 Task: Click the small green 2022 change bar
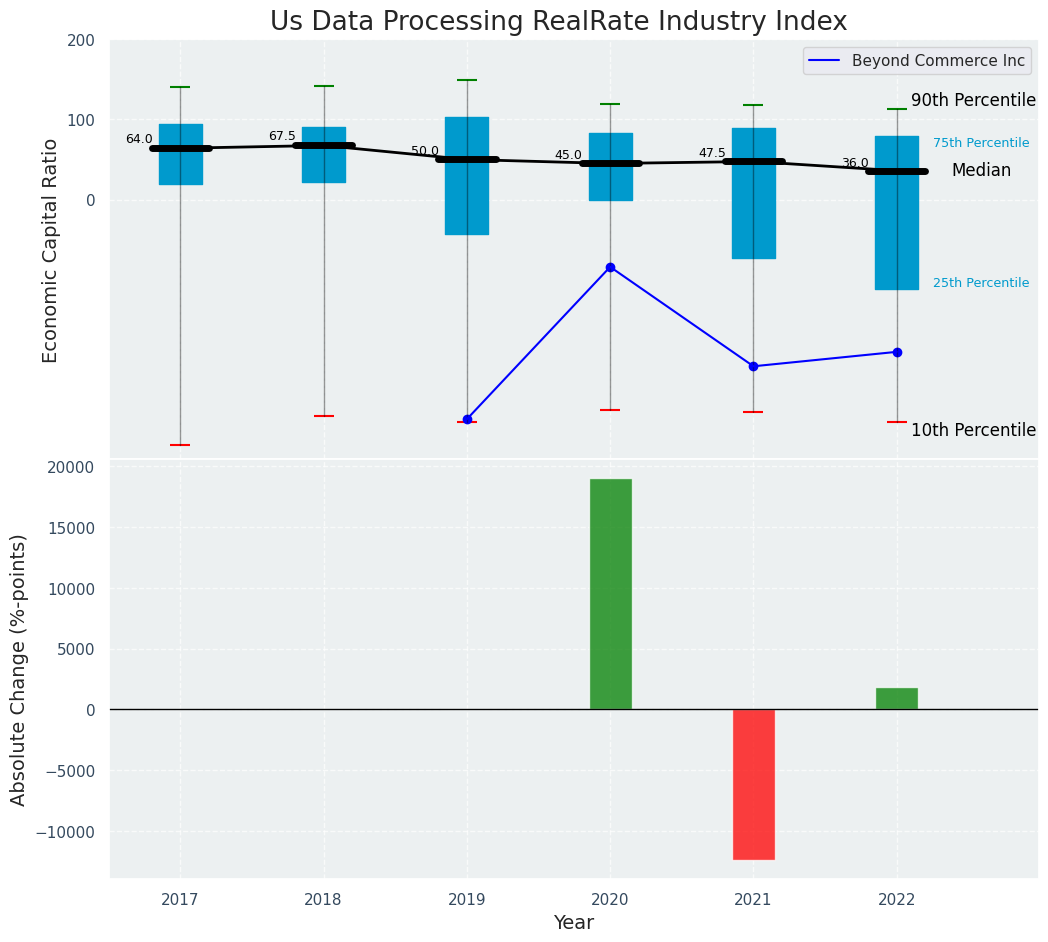click(x=897, y=699)
